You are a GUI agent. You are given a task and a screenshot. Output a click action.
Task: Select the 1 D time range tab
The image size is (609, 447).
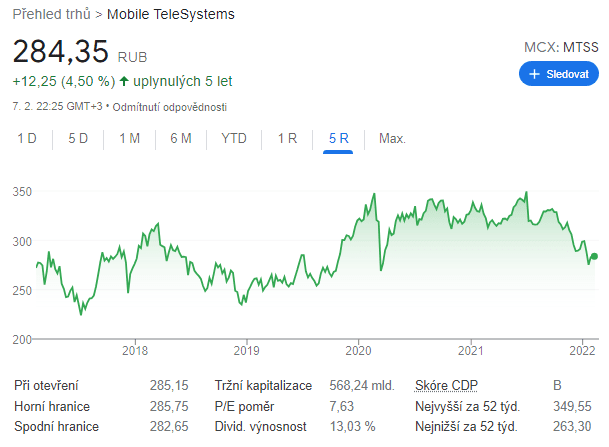(27, 138)
